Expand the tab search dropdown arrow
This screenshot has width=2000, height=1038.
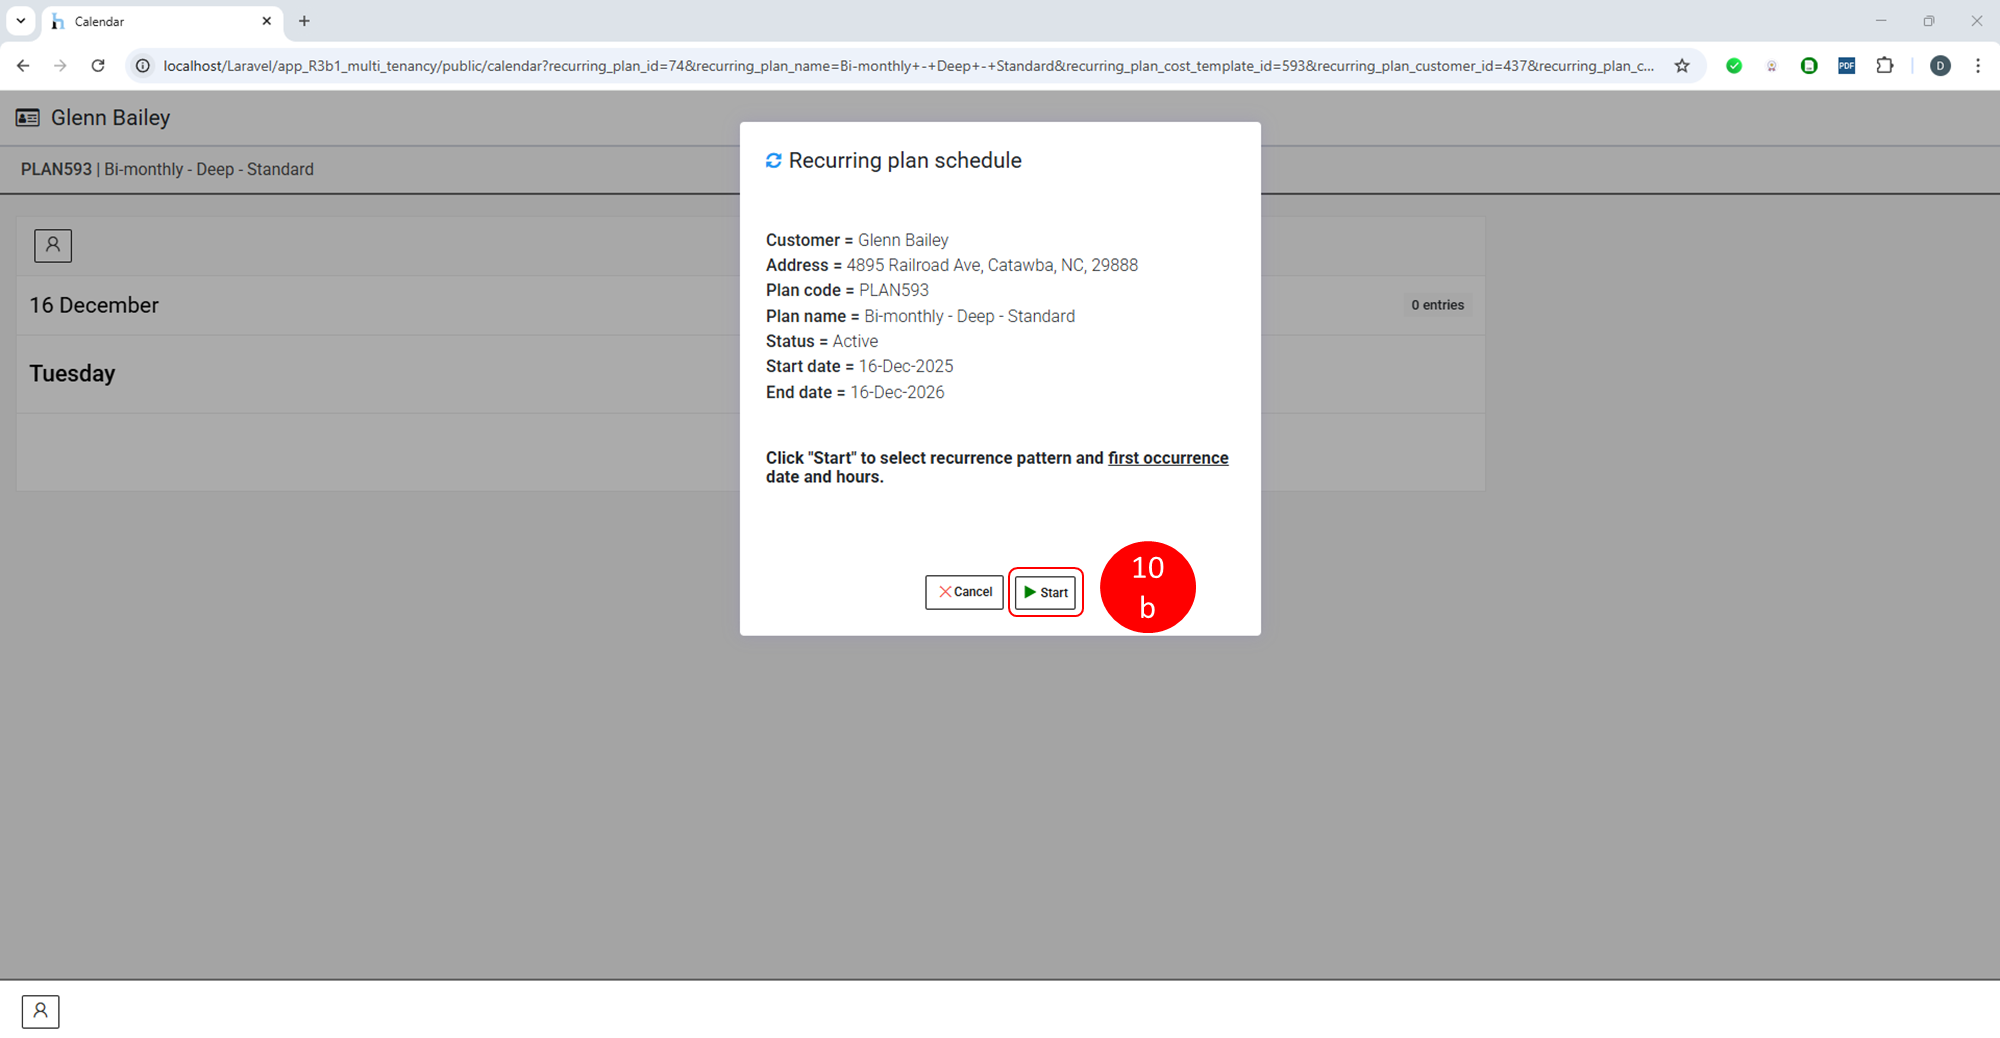pyautogui.click(x=20, y=21)
